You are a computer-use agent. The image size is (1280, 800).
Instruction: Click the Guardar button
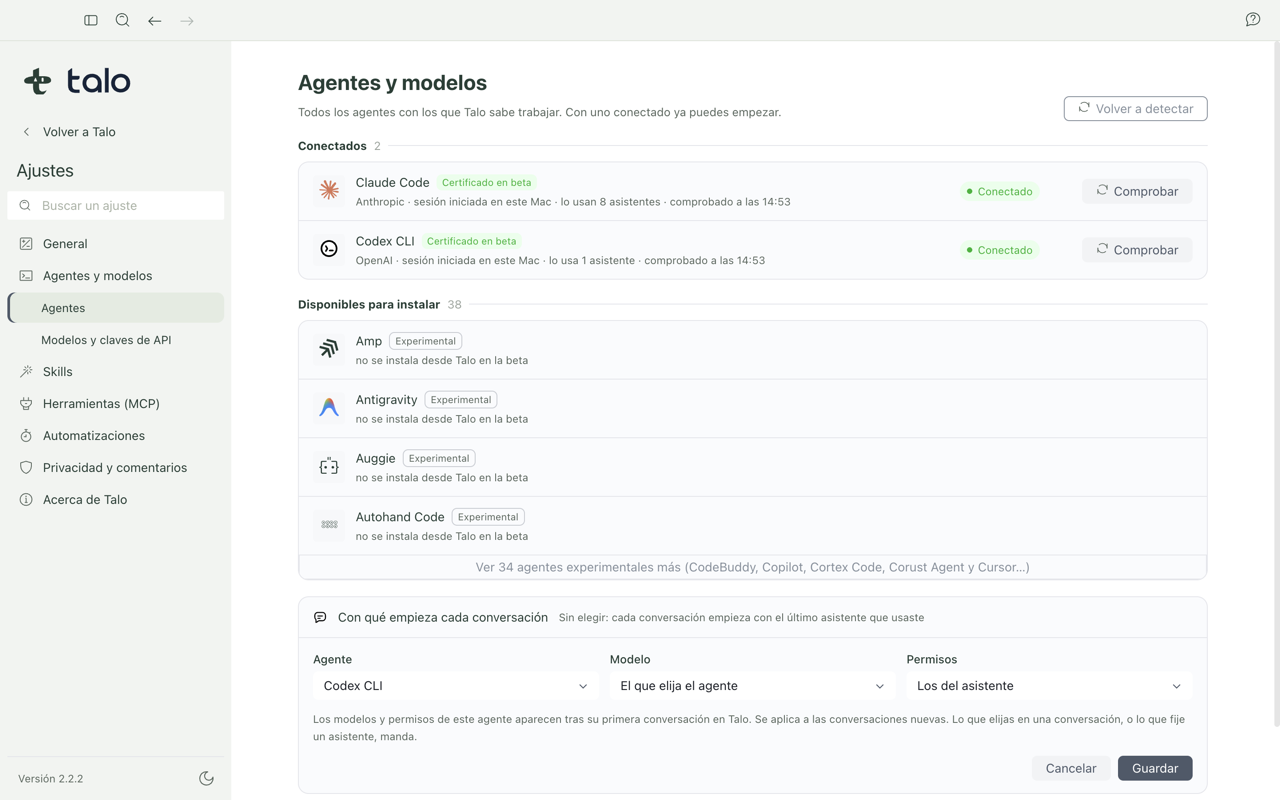tap(1155, 768)
